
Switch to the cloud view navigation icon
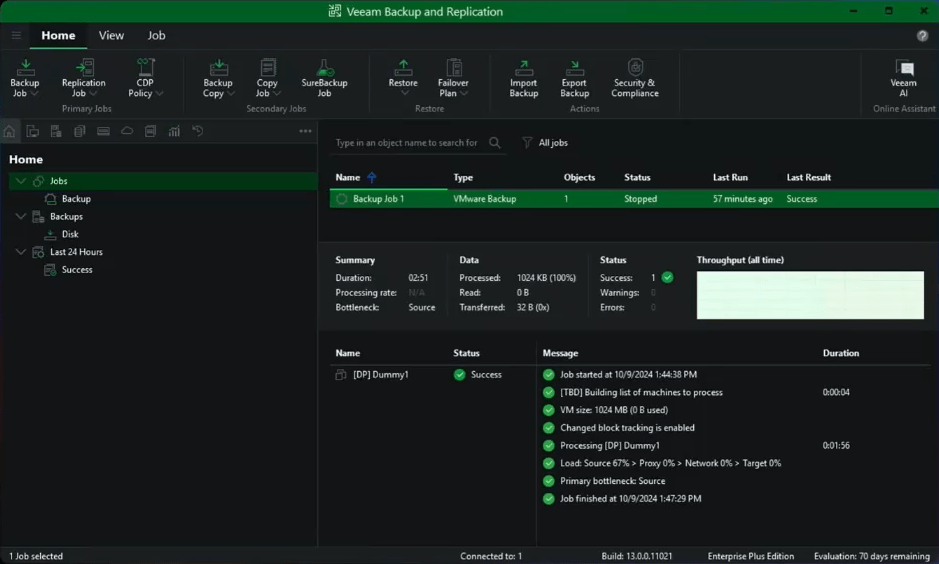pos(127,131)
